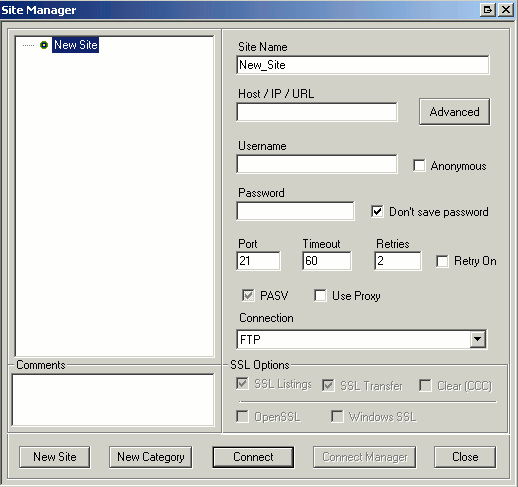Select the New Site tree entry

[76, 45]
